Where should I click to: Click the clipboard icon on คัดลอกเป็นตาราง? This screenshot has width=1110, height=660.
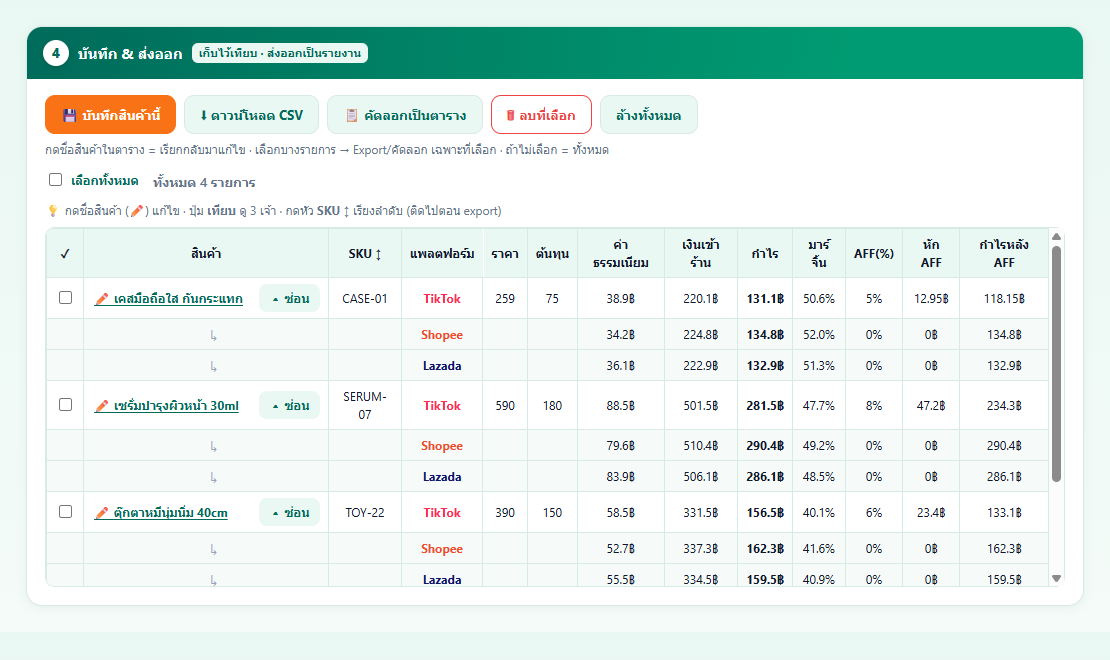click(x=352, y=115)
